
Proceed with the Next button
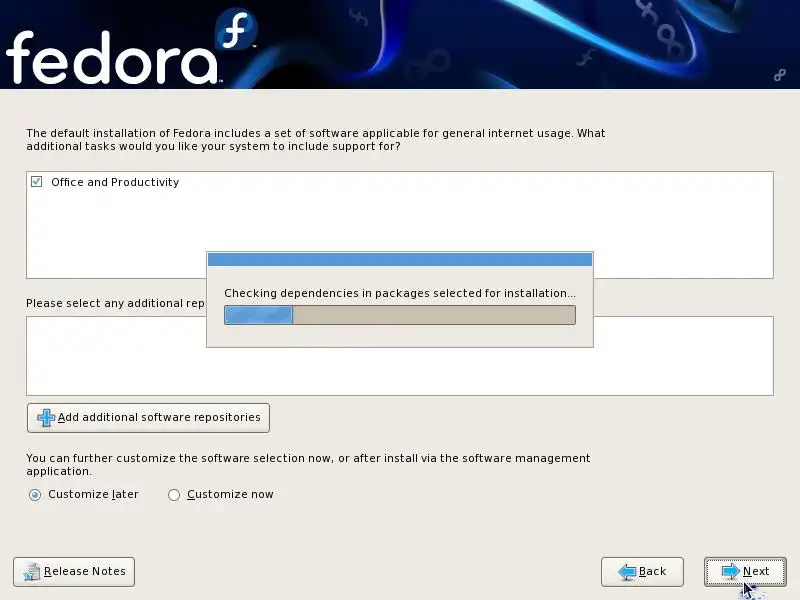[745, 571]
